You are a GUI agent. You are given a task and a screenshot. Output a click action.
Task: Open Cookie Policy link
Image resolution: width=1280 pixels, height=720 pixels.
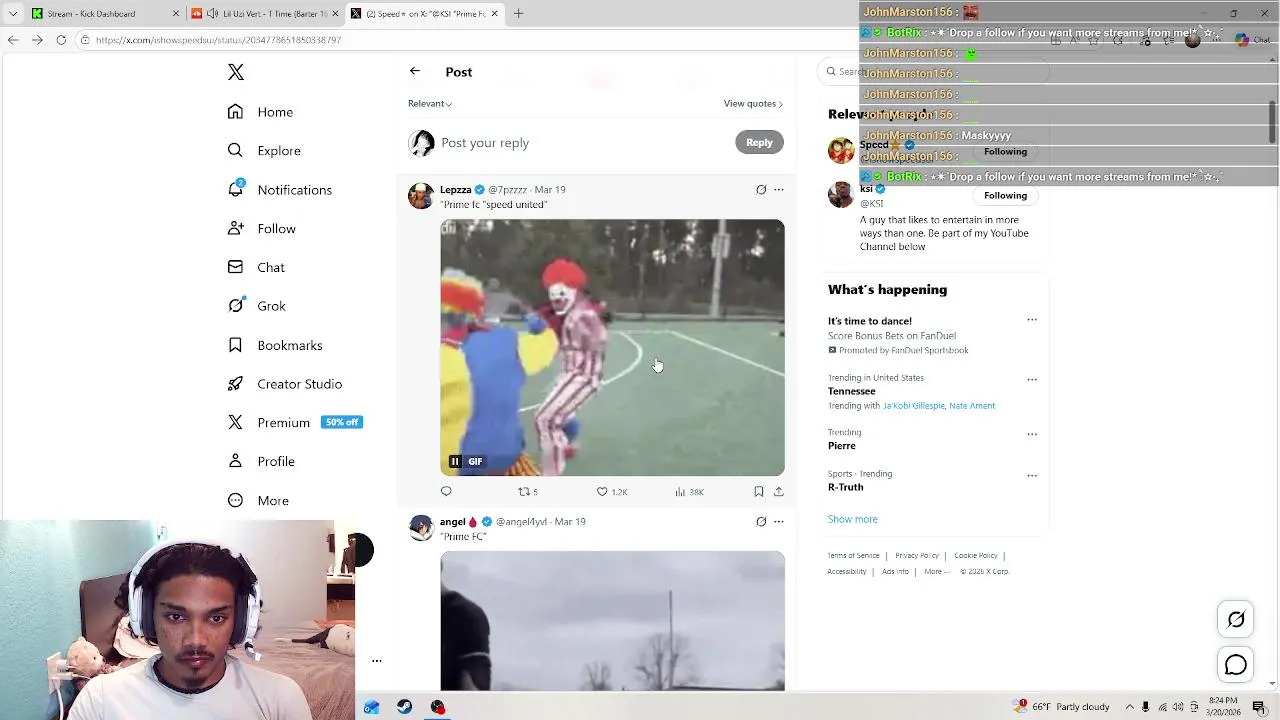[x=976, y=556]
